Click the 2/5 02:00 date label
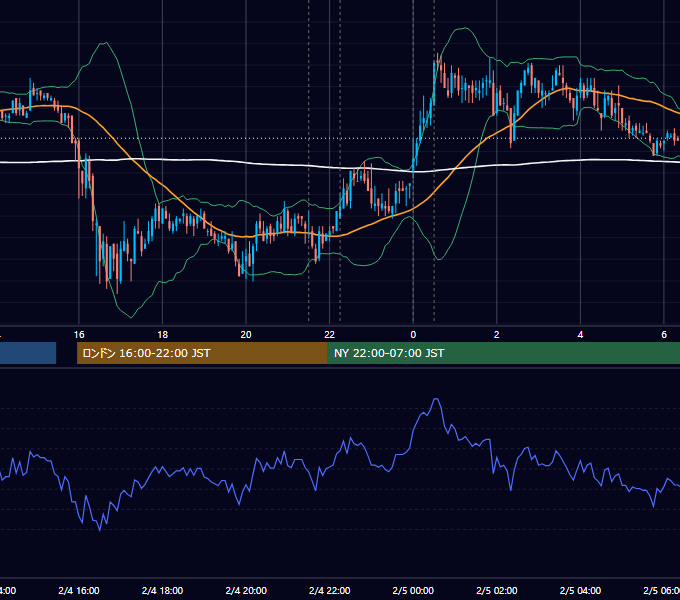 pyautogui.click(x=497, y=590)
